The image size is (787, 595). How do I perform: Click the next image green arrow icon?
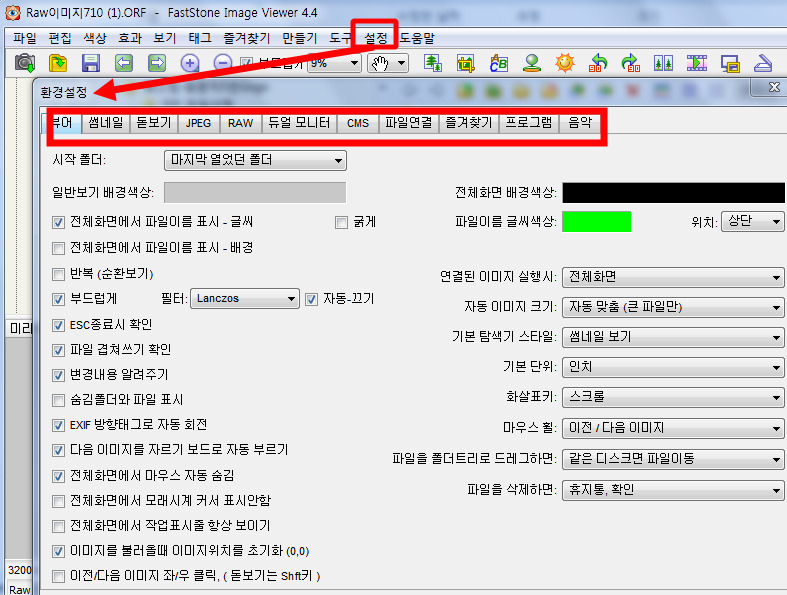click(x=157, y=63)
